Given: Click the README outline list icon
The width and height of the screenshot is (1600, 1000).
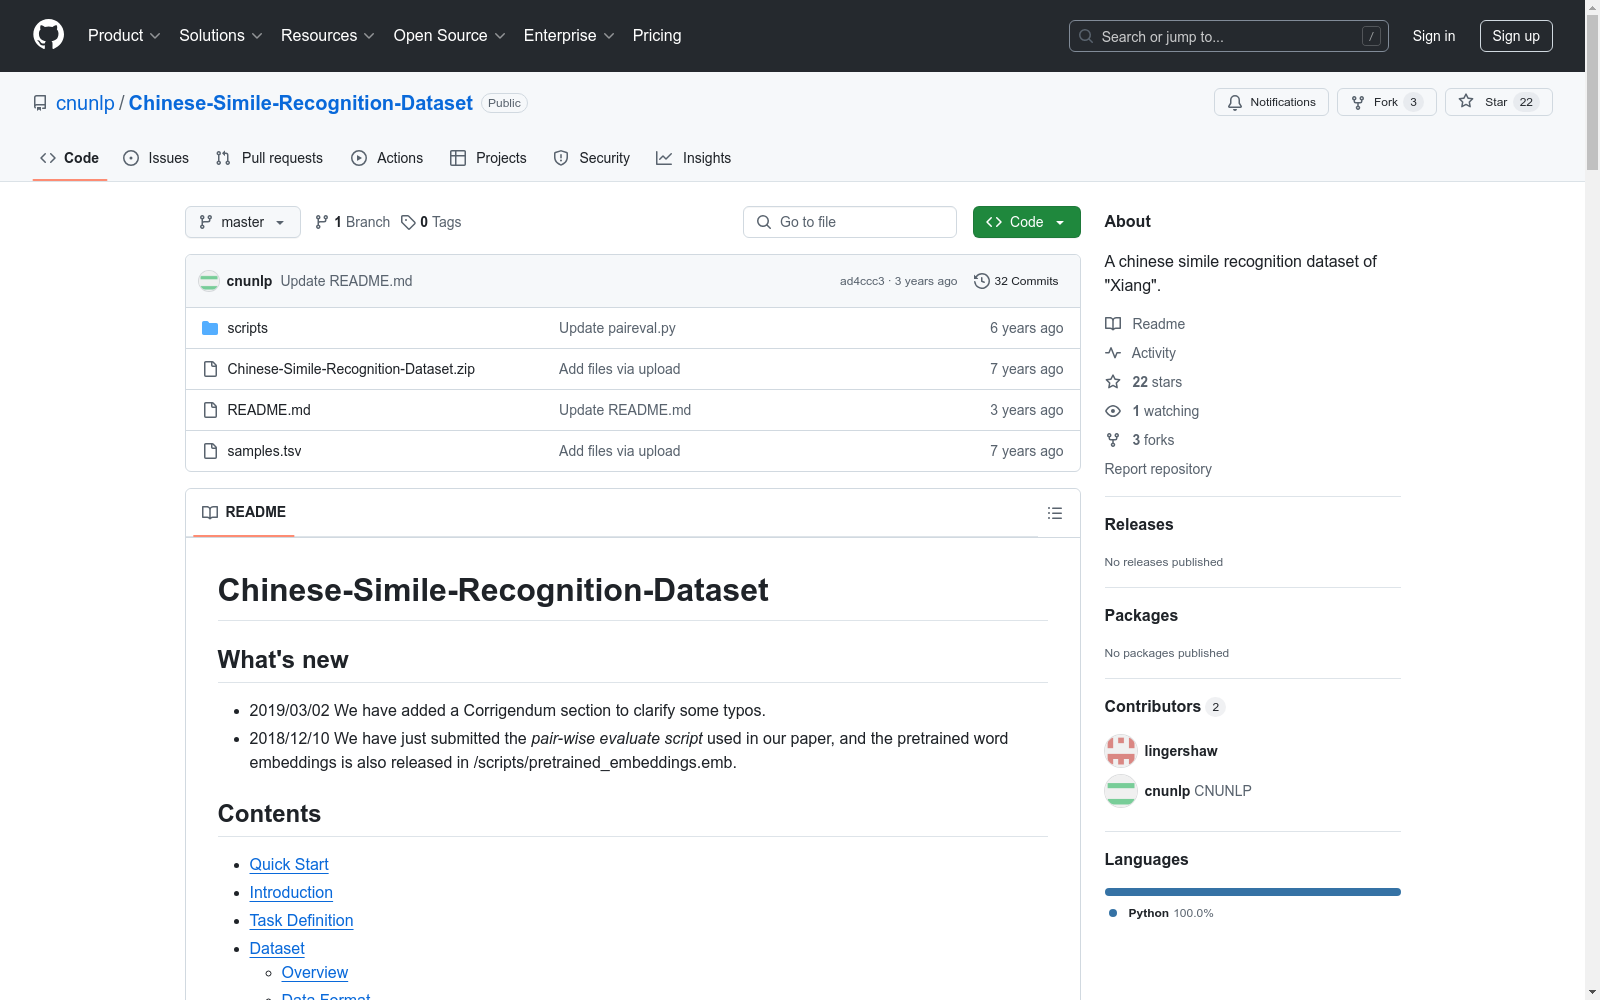Looking at the screenshot, I should click(1055, 513).
